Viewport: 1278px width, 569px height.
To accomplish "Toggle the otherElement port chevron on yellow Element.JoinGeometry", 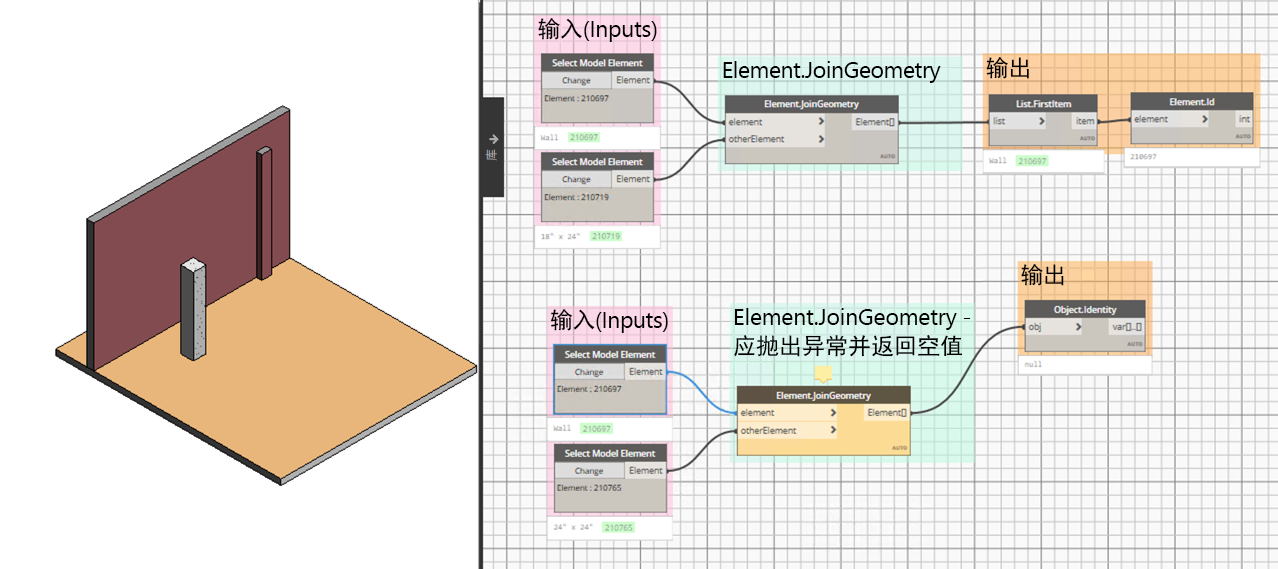I will pos(833,430).
